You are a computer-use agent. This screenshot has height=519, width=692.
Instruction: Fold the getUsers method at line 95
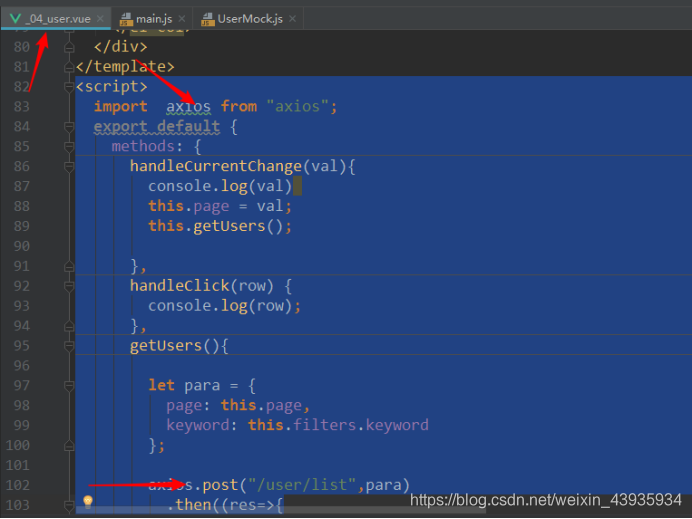(x=69, y=346)
